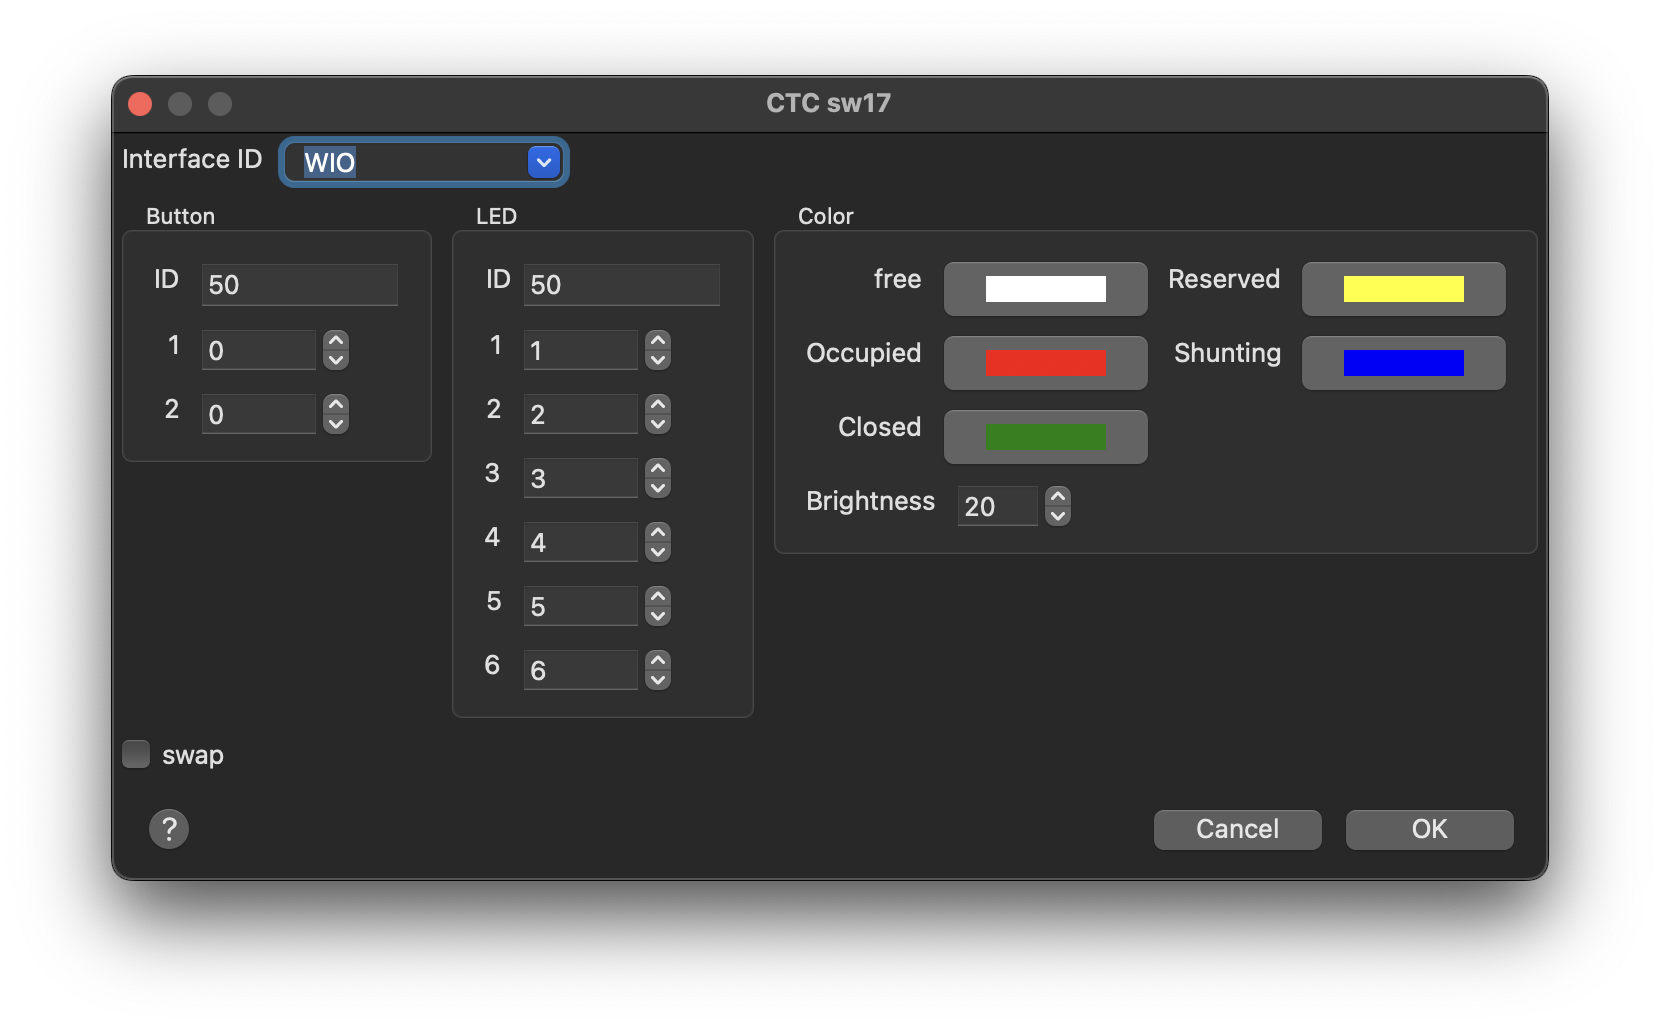Pick the free color white swatch
Viewport: 1660px width, 1028px height.
click(x=1045, y=289)
